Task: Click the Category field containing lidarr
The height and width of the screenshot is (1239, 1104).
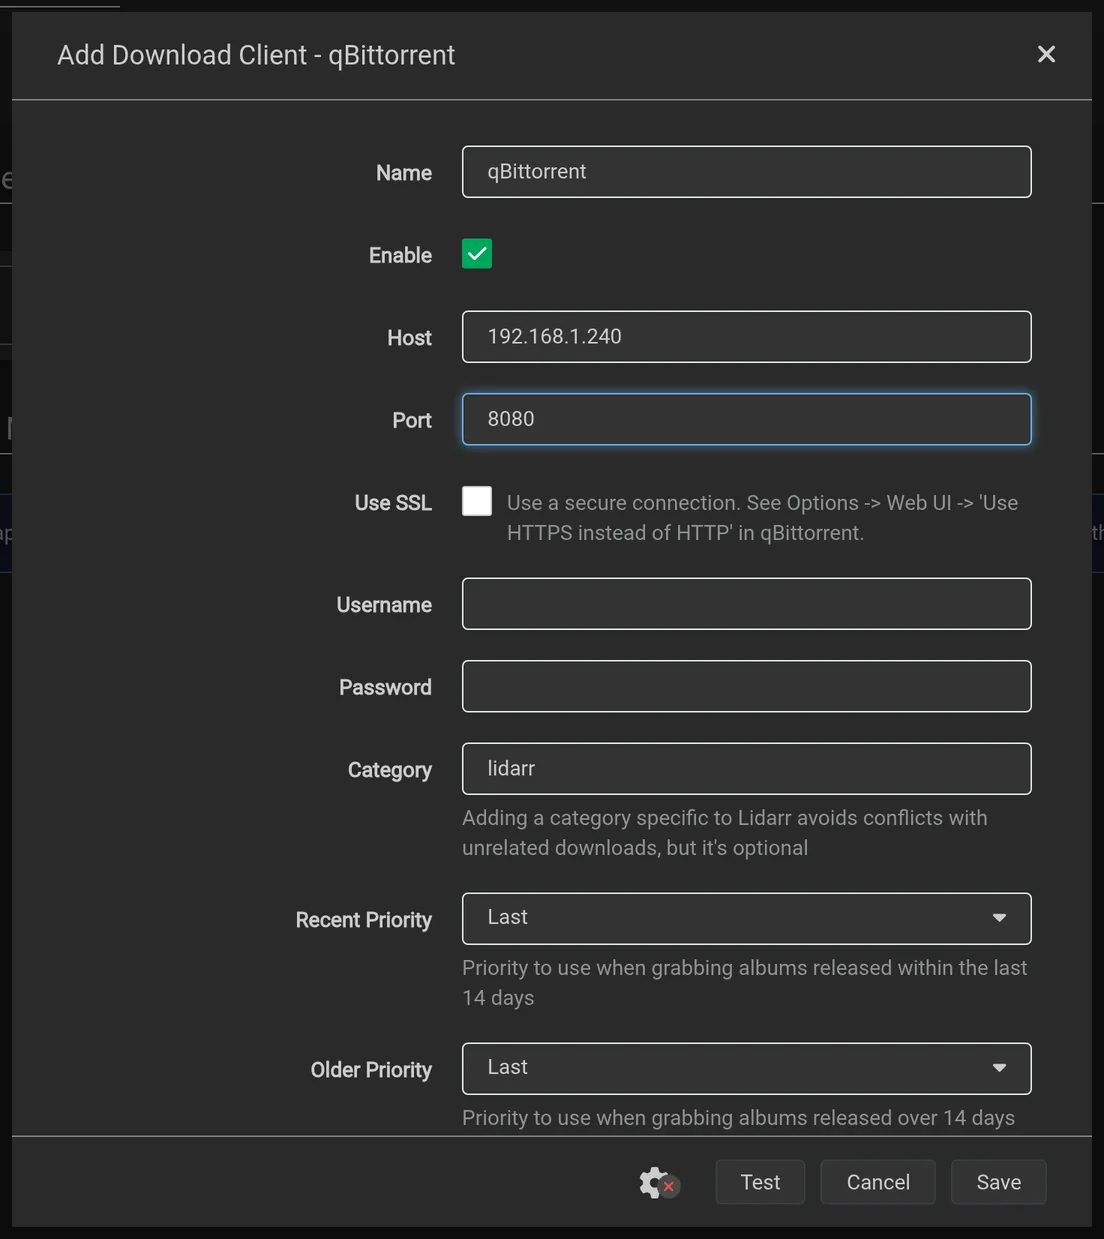Action: click(746, 768)
